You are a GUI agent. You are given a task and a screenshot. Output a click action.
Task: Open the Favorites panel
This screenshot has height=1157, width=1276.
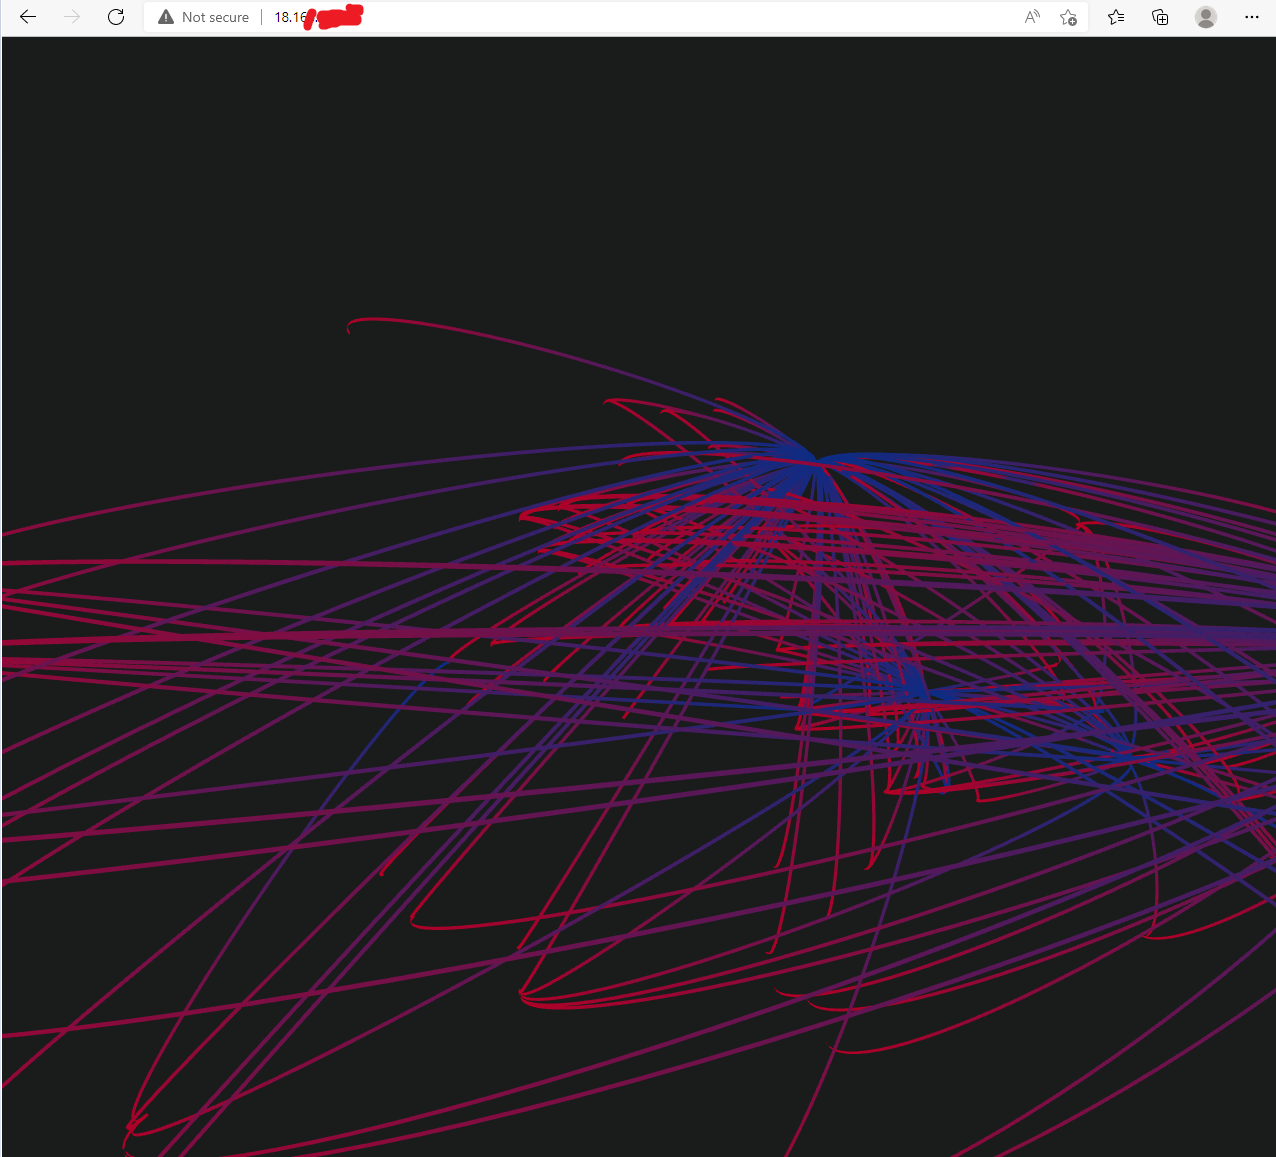[x=1115, y=17]
